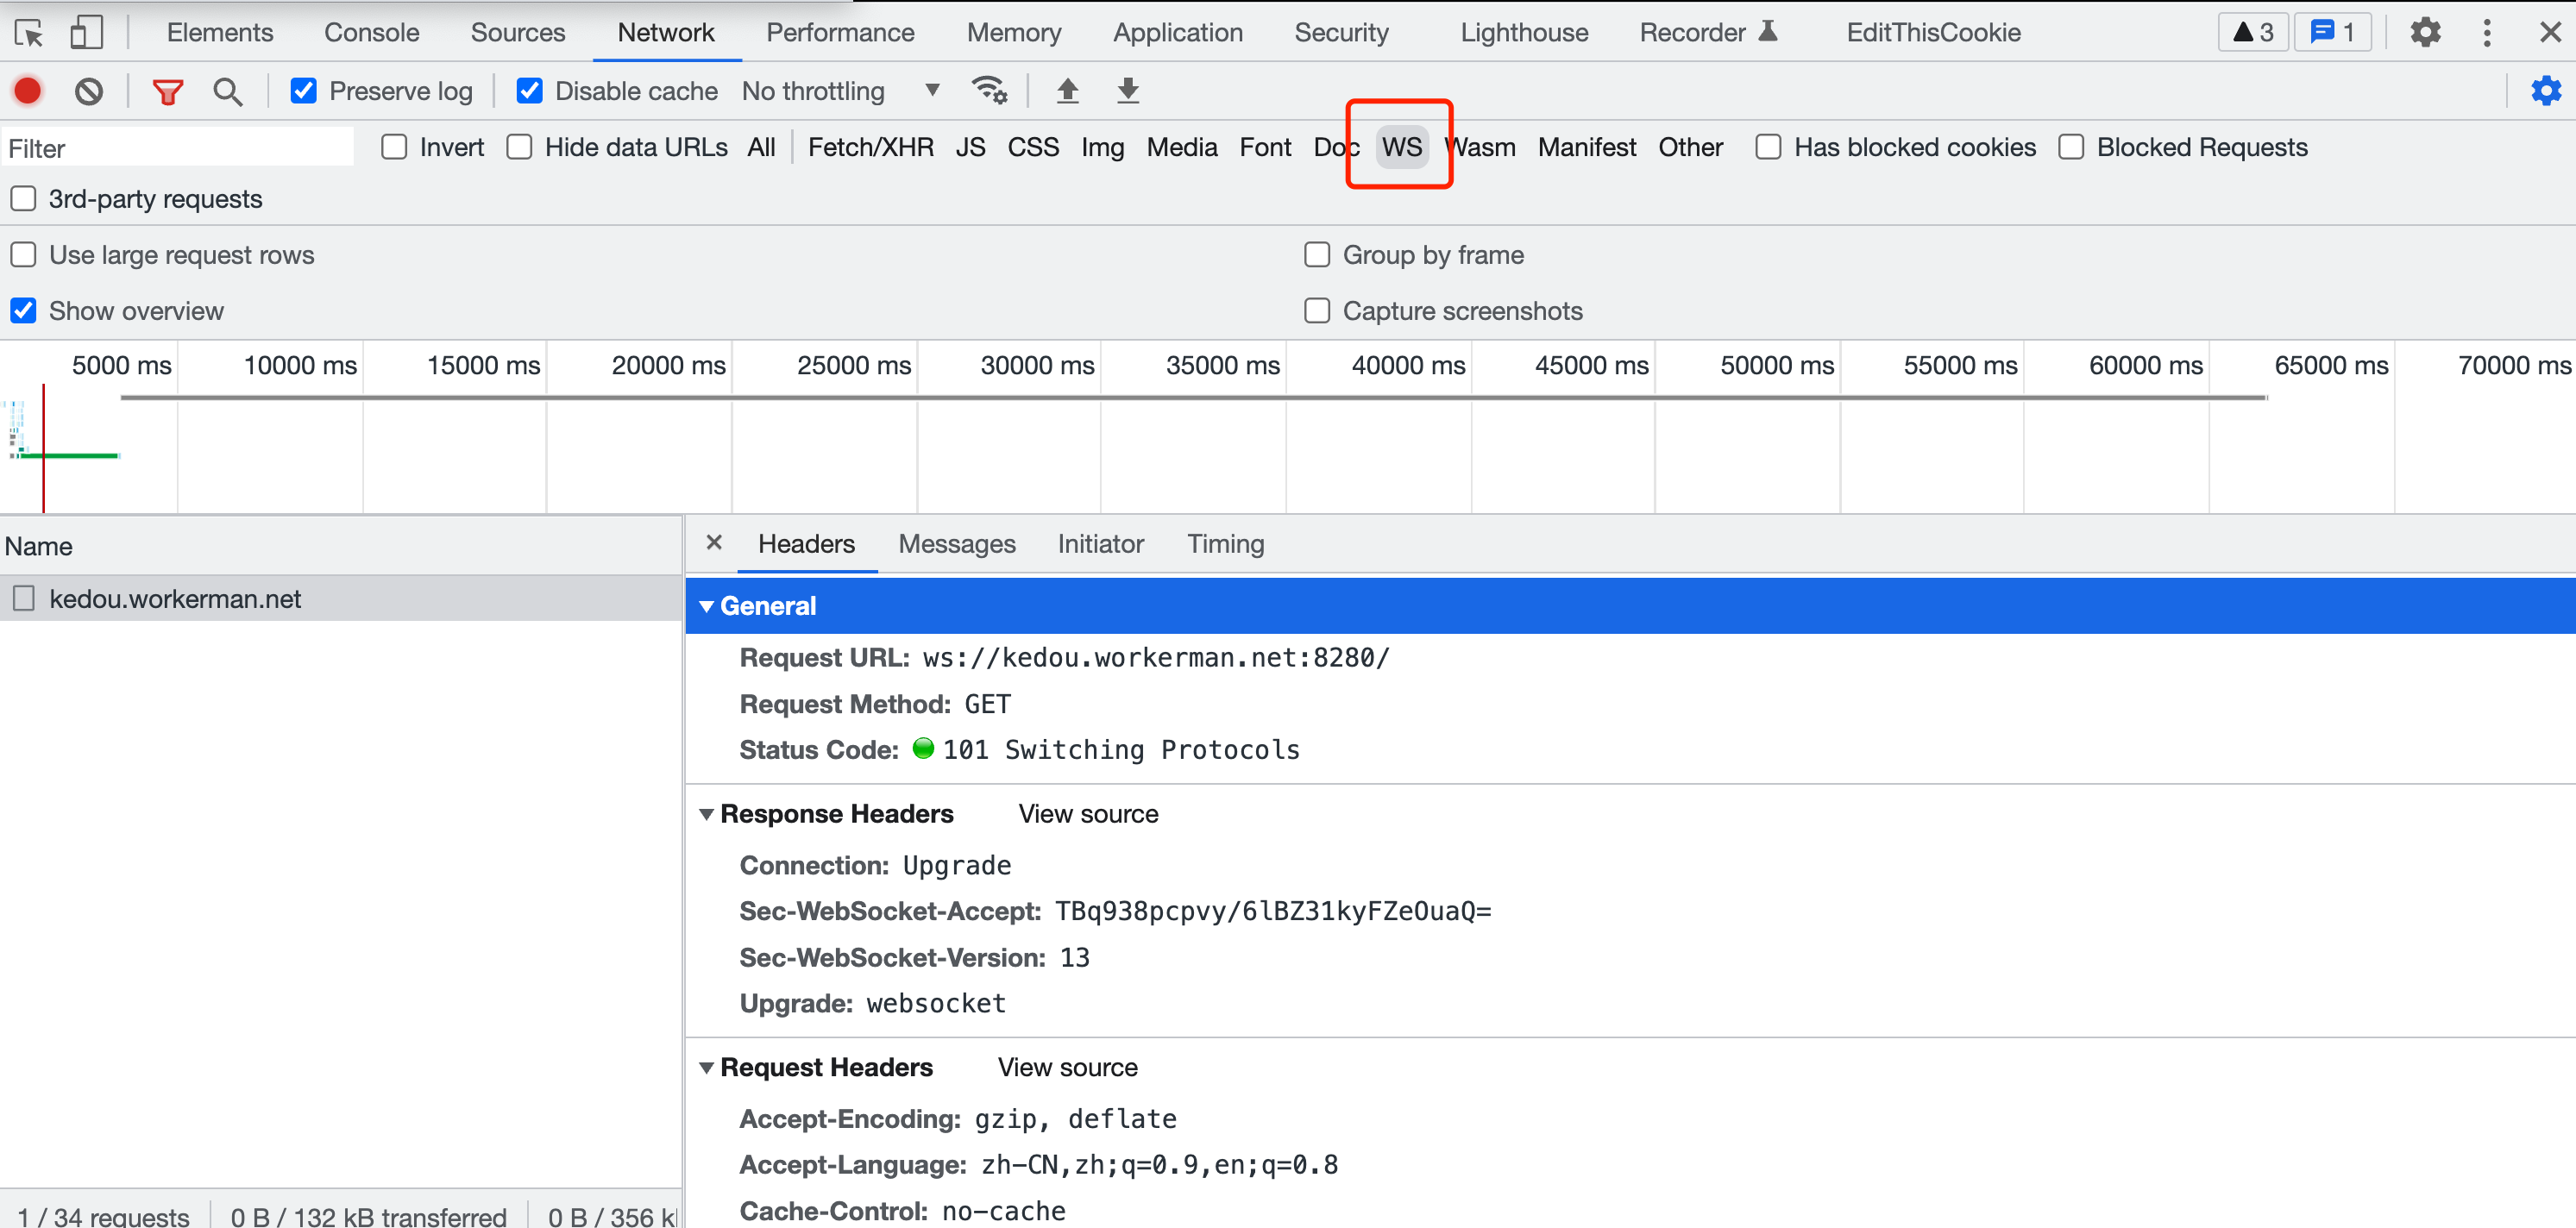Toggle device toolbar icon
2576x1228 pixels.
coord(86,32)
